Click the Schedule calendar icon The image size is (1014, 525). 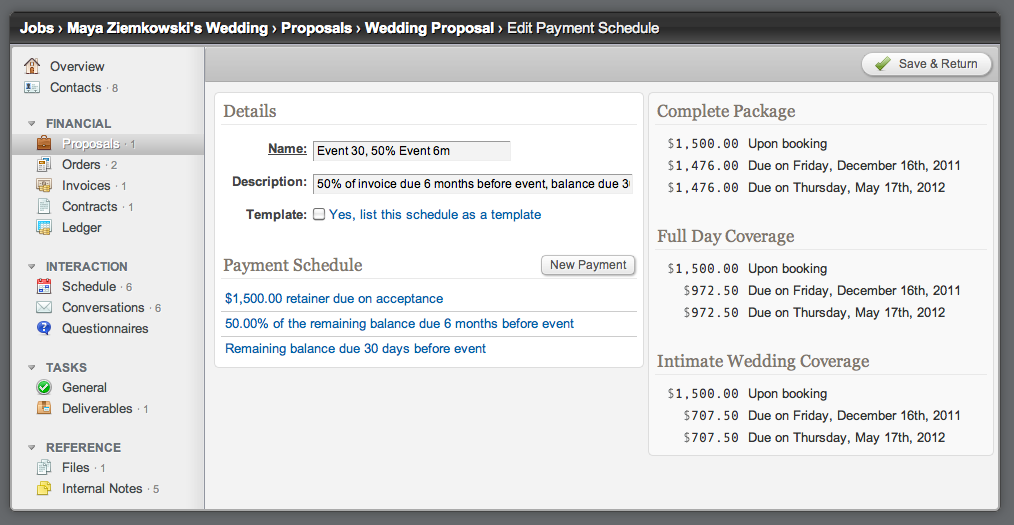tap(44, 286)
